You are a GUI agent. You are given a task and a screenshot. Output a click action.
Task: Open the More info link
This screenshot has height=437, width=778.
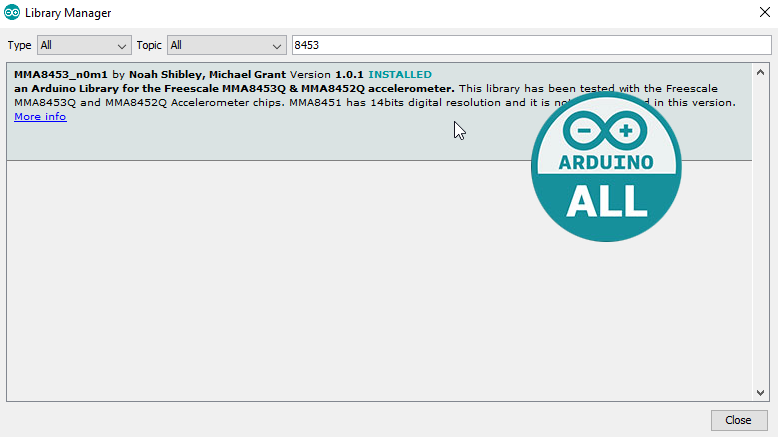(x=40, y=117)
